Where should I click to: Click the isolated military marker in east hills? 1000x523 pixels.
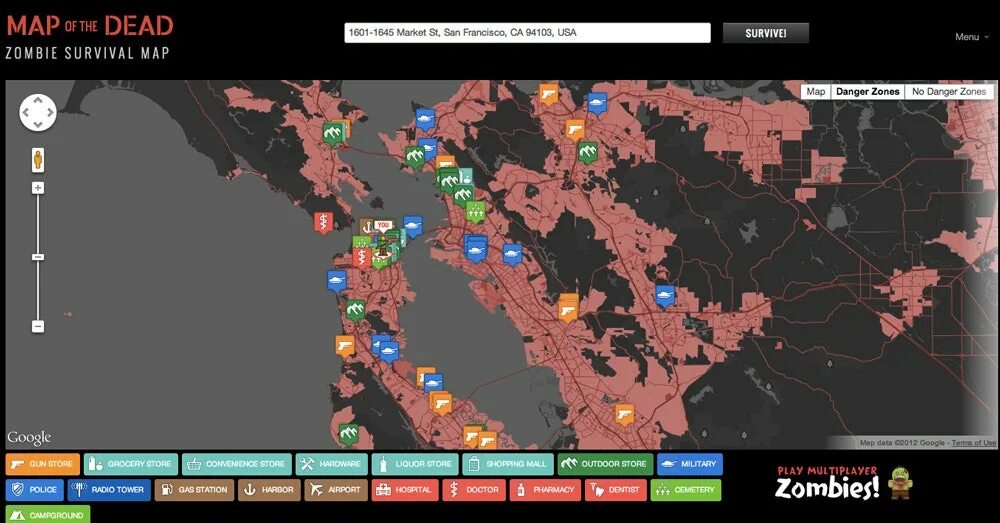click(x=665, y=296)
